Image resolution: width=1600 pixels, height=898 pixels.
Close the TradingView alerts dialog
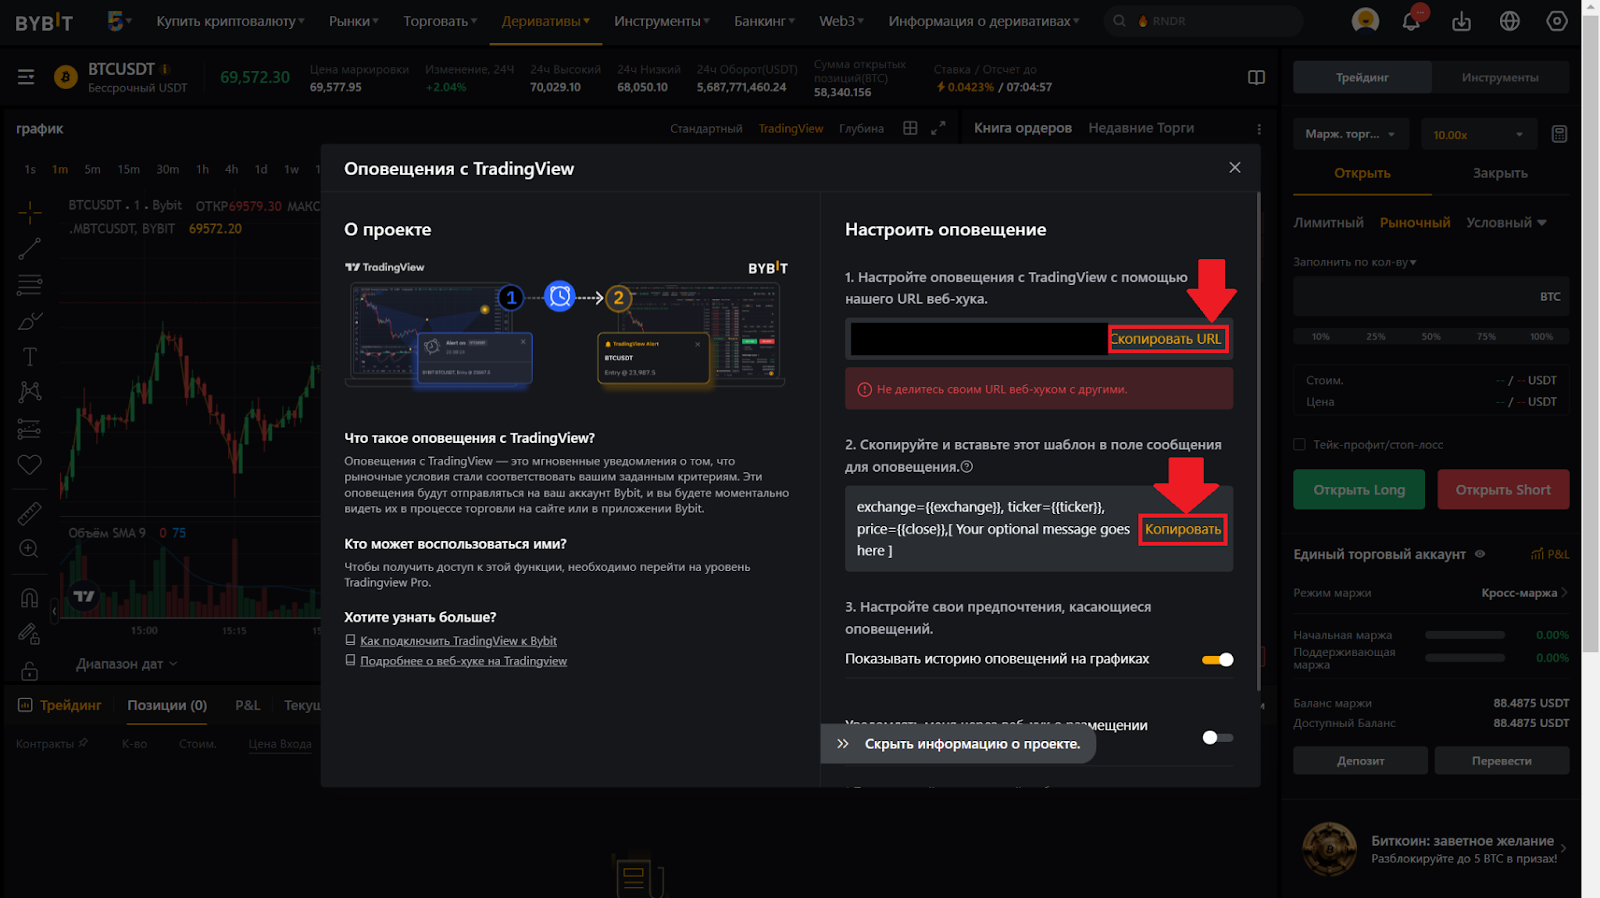[1235, 168]
